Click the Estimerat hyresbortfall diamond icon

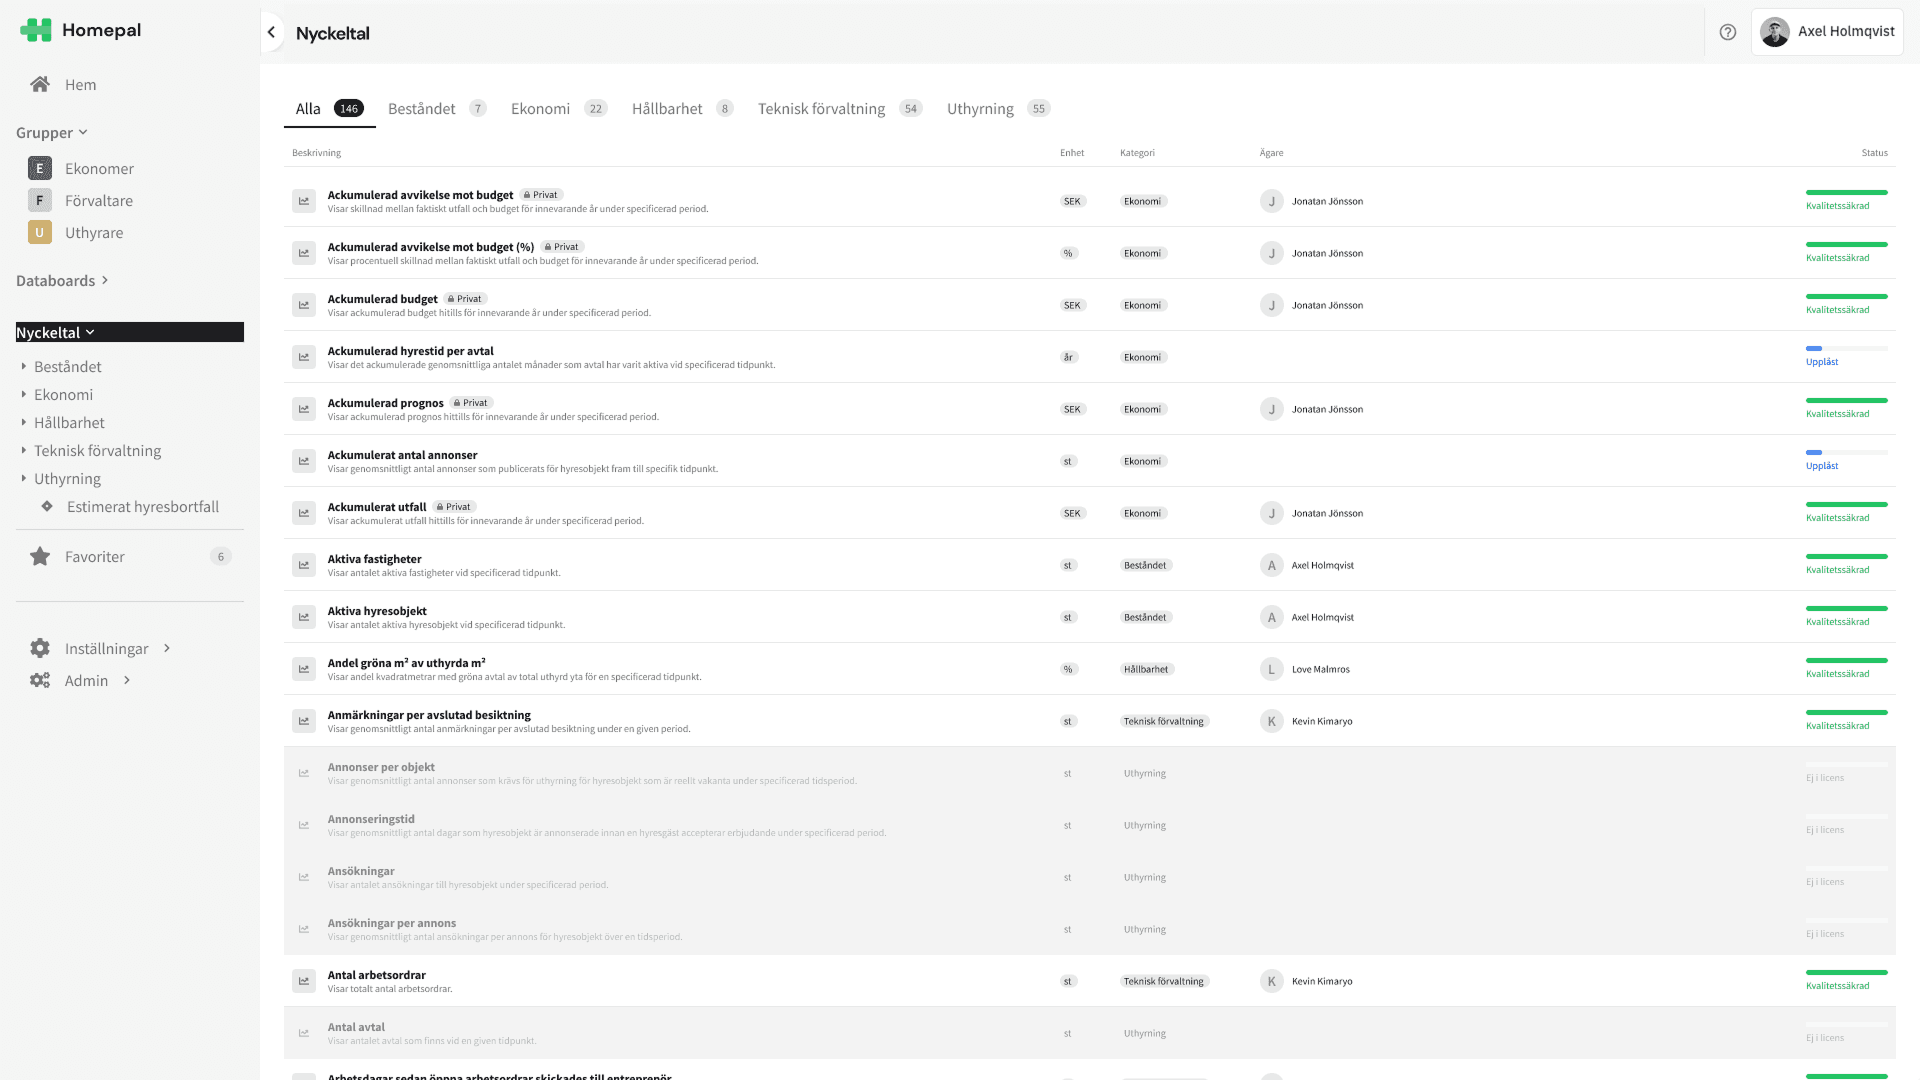pyautogui.click(x=47, y=506)
